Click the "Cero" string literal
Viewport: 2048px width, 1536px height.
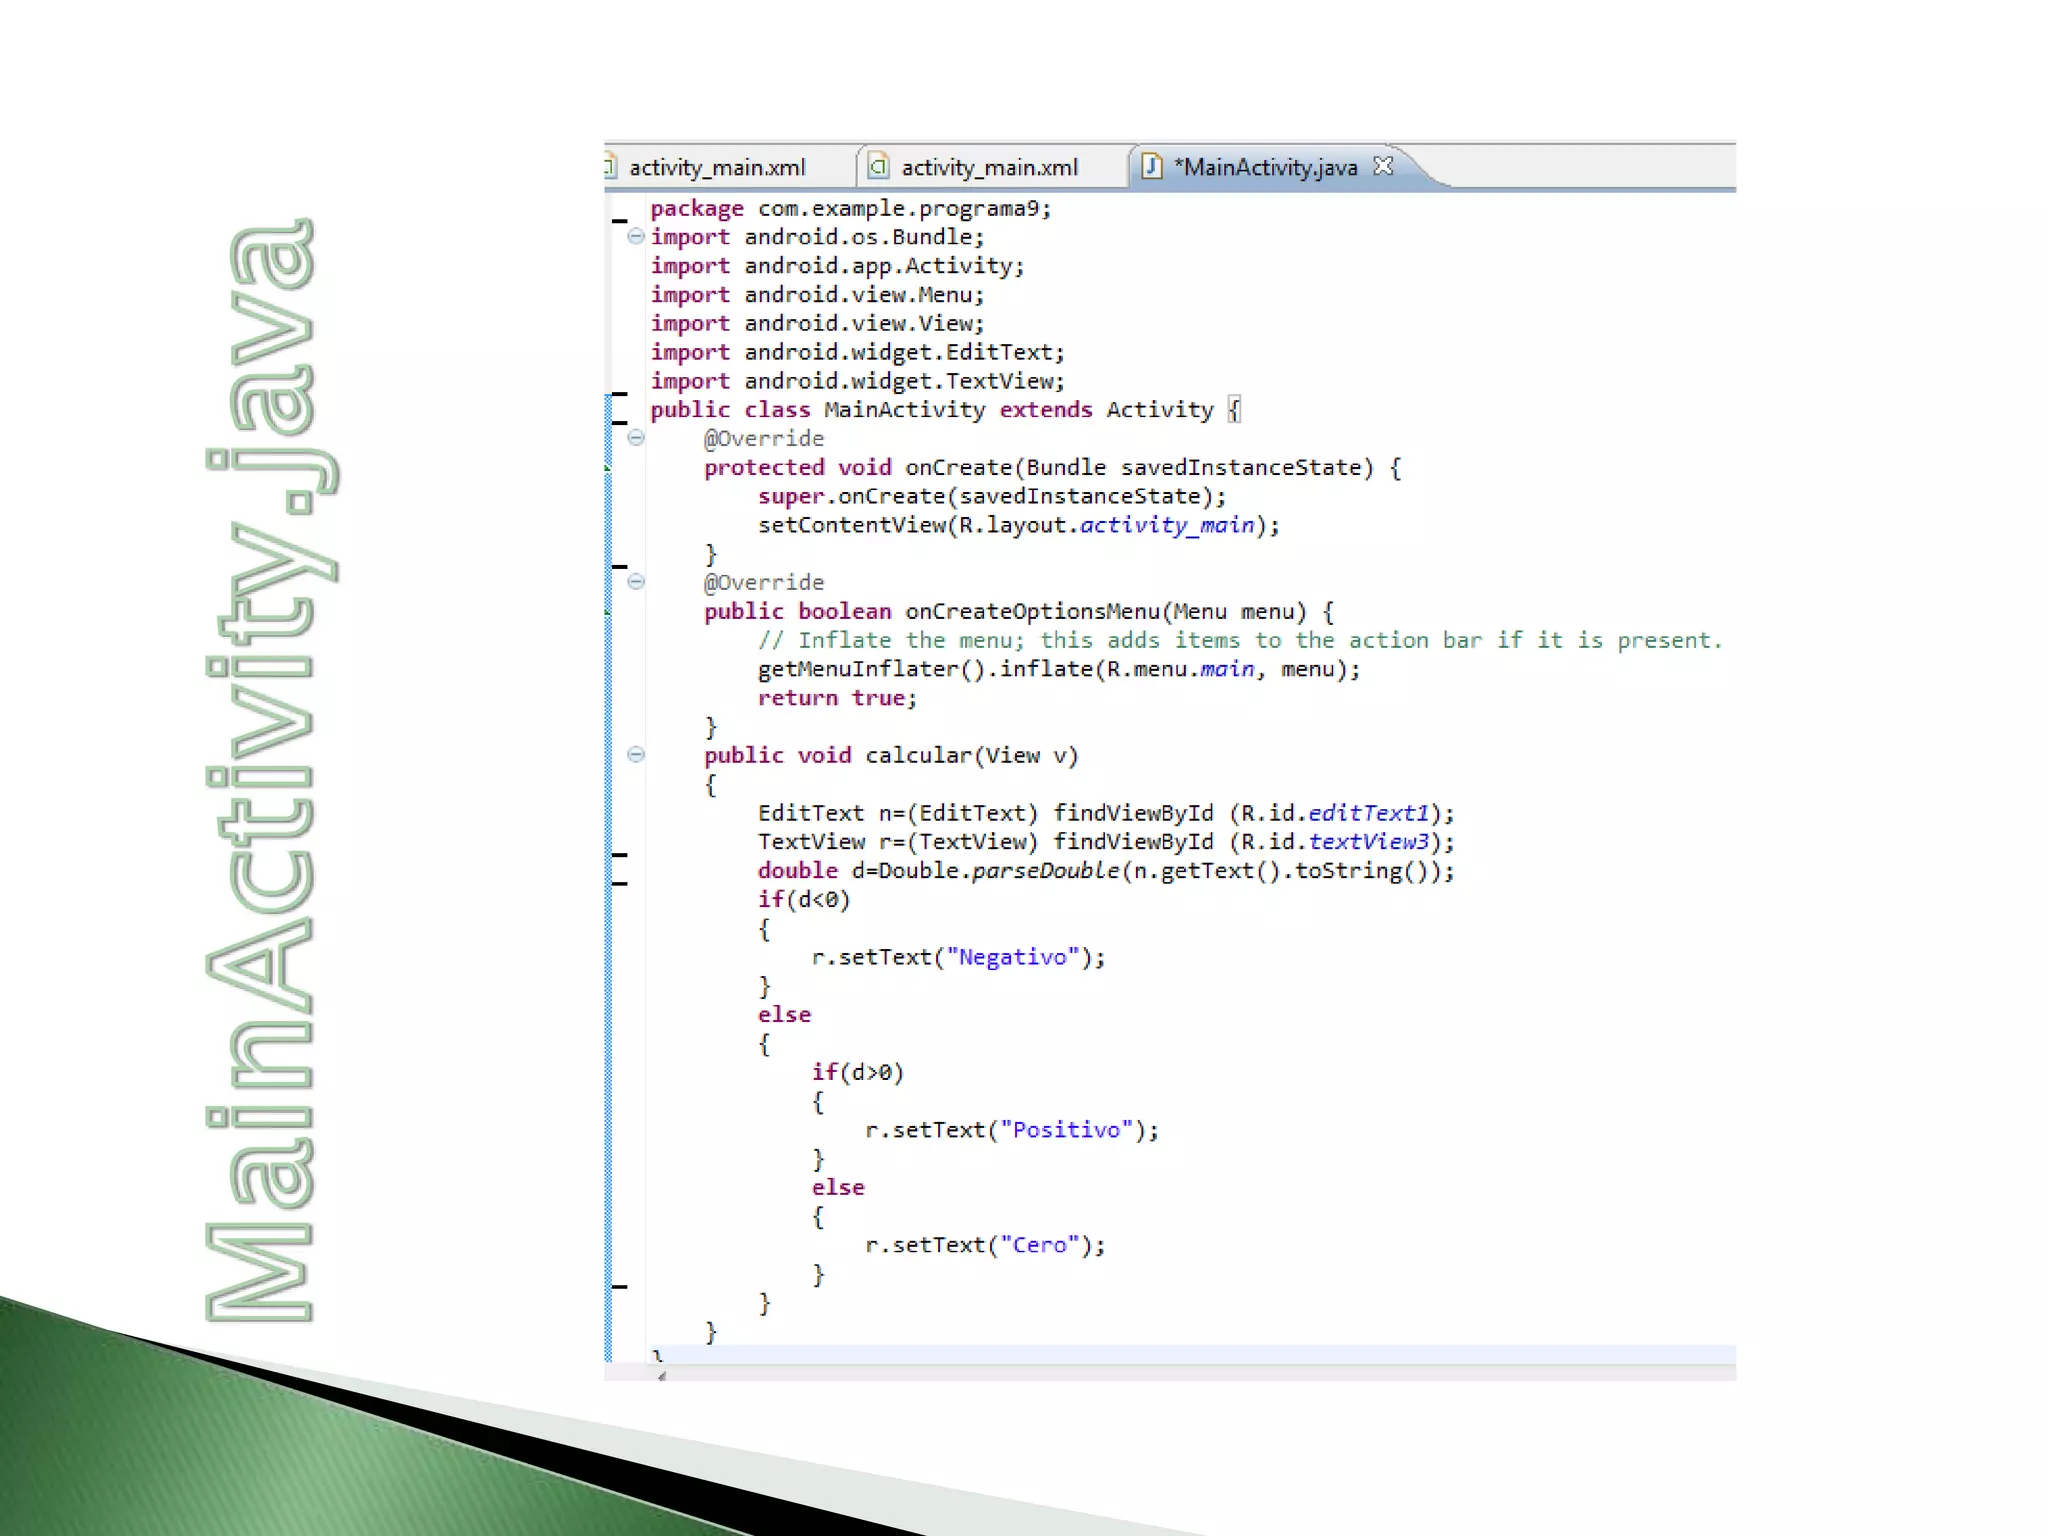1039,1245
